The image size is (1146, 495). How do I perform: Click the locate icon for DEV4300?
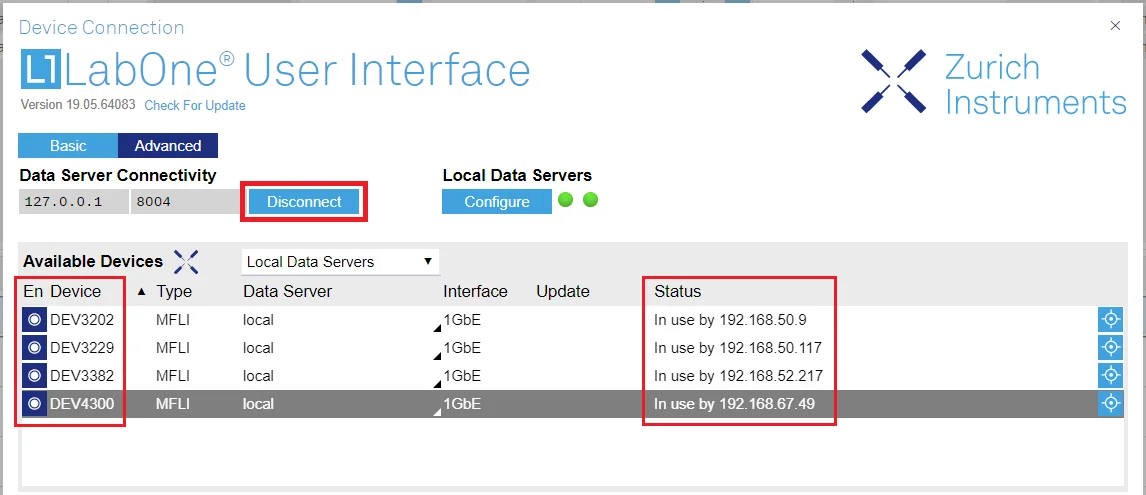[1110, 403]
